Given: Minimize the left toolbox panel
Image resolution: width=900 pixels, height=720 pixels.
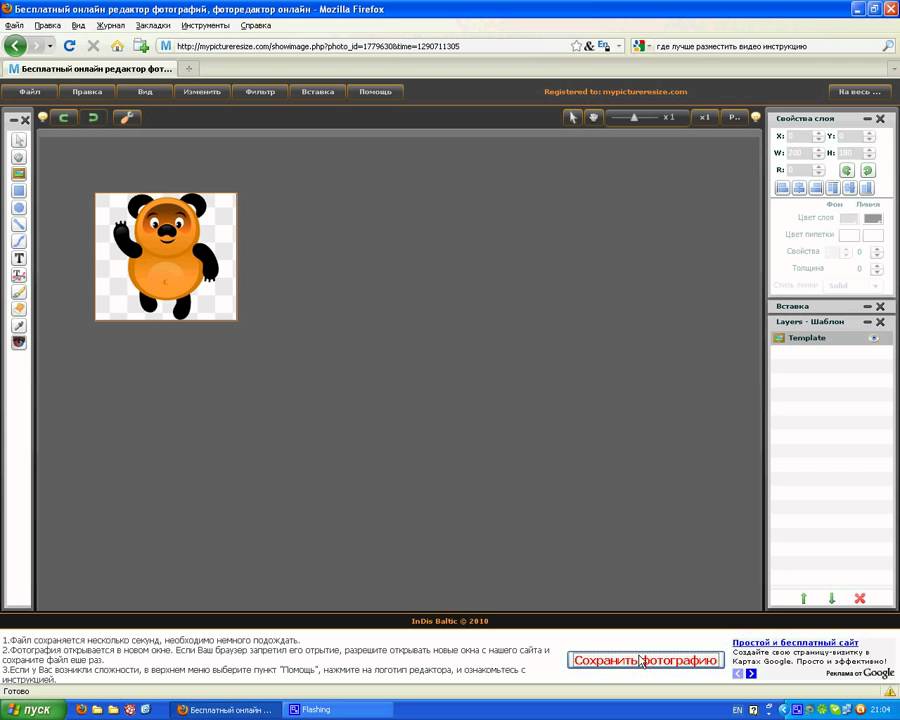Looking at the screenshot, I should [x=14, y=120].
